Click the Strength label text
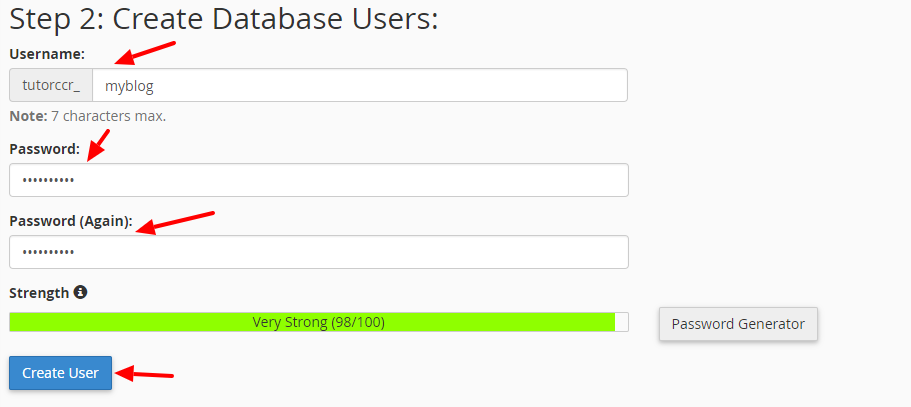The width and height of the screenshot is (911, 407). point(39,293)
